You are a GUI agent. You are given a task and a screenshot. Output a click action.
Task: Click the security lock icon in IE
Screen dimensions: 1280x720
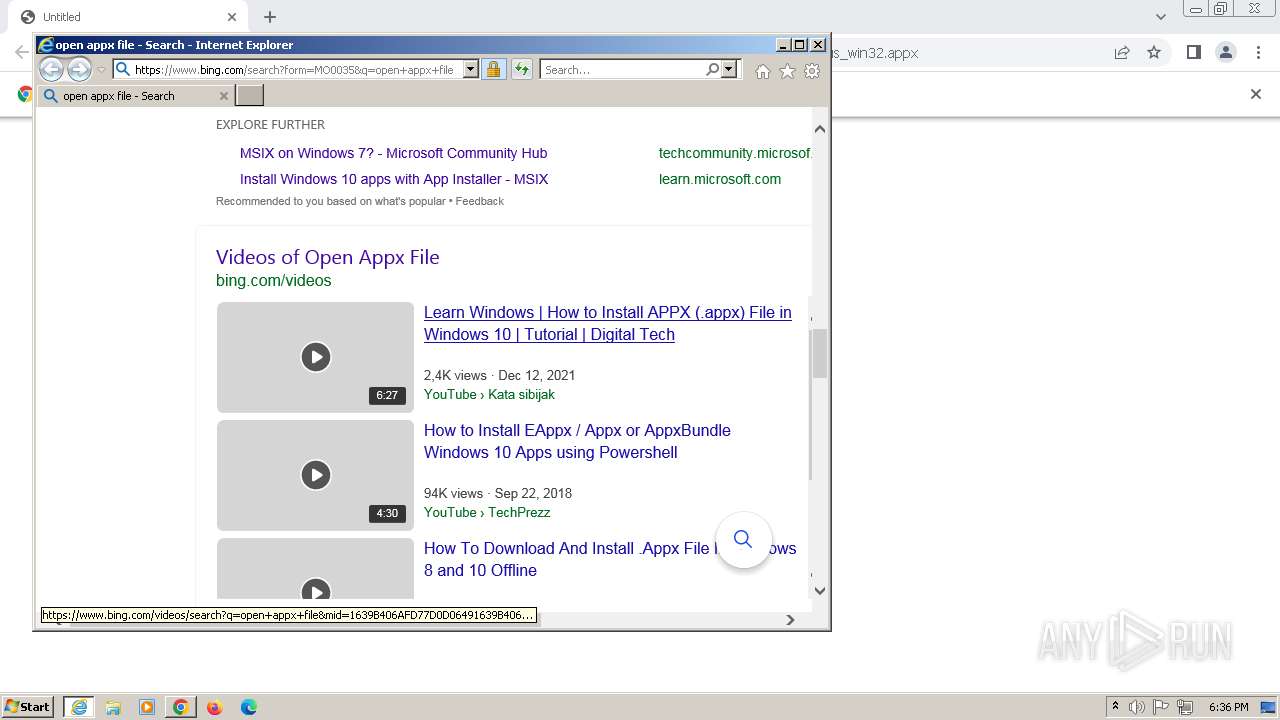(493, 69)
